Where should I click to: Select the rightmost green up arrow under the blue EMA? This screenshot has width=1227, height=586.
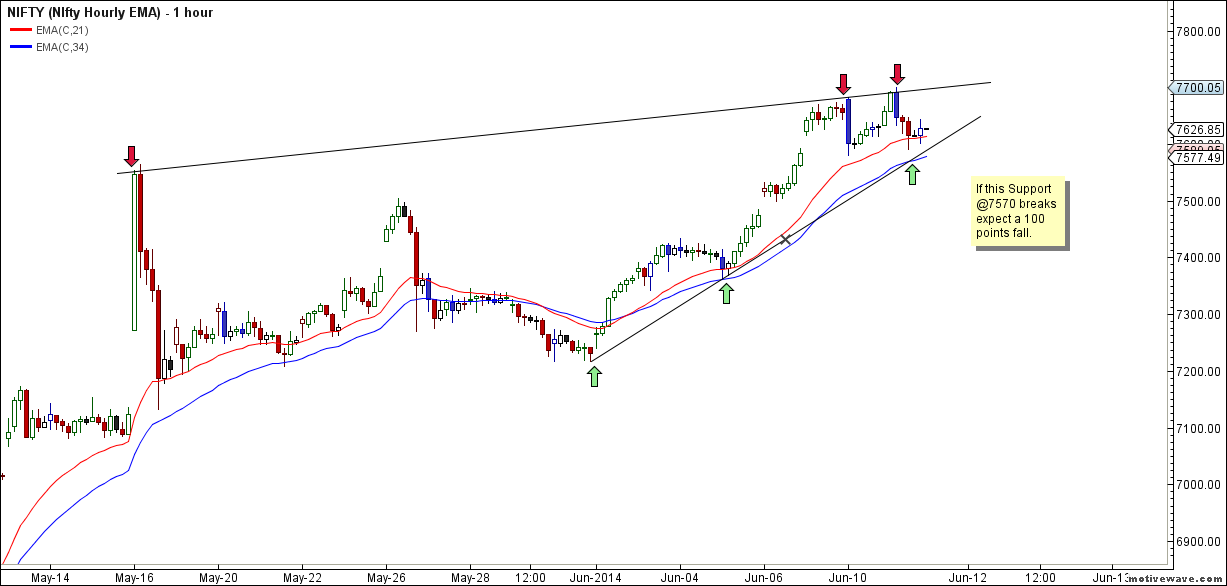click(x=912, y=174)
